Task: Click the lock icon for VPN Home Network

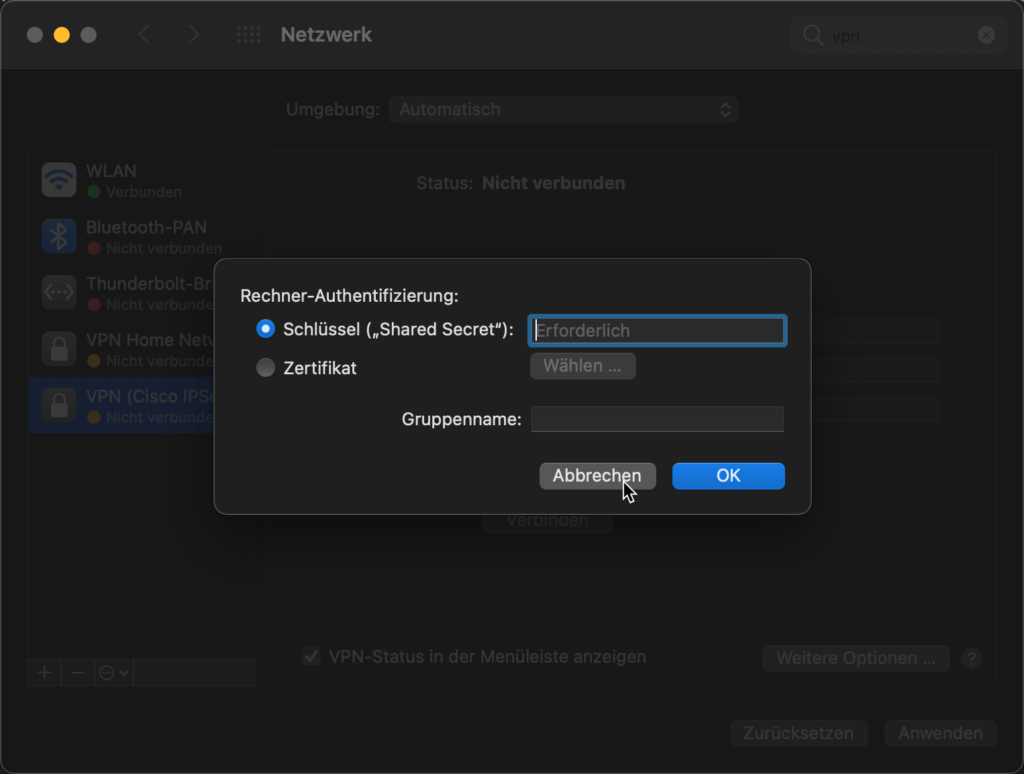Action: [59, 348]
